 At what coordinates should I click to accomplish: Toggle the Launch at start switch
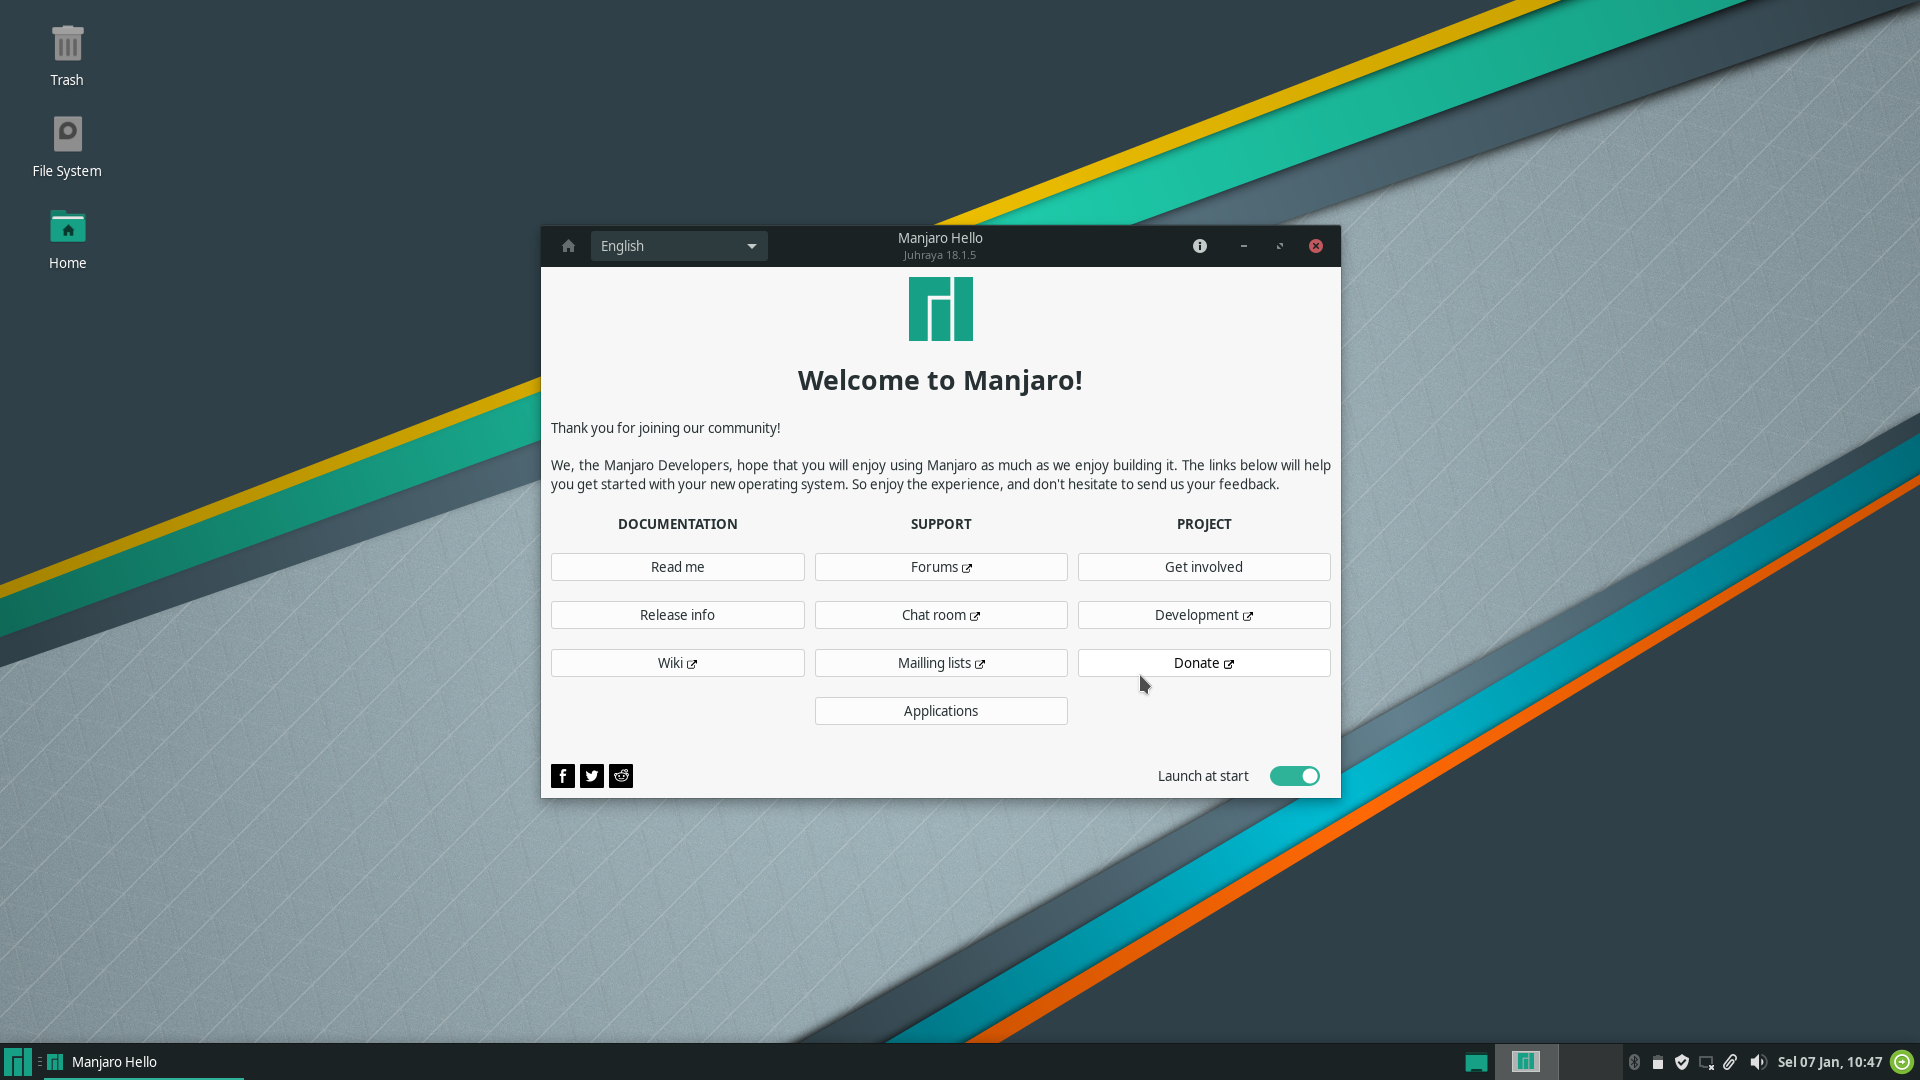click(1295, 776)
